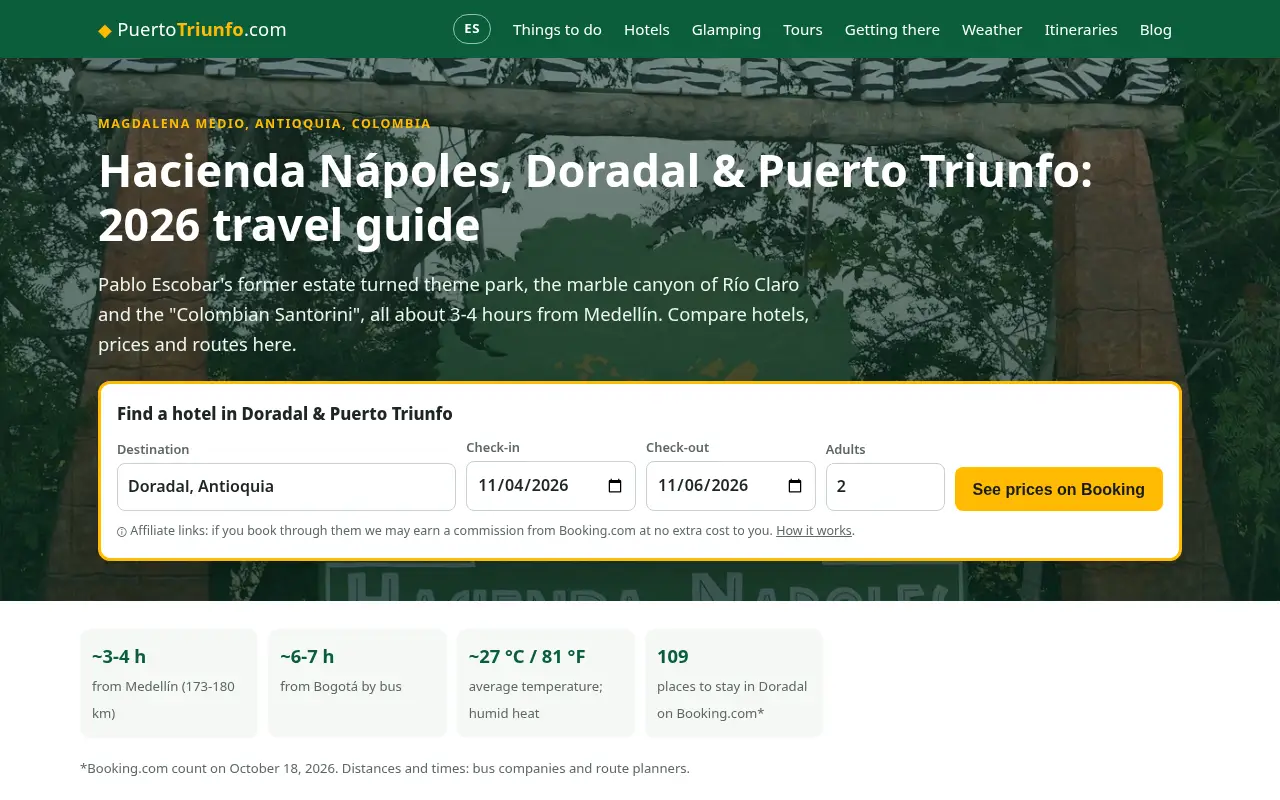This screenshot has width=1280, height=800.
Task: Click the affiliate info circle icon
Action: 122,532
